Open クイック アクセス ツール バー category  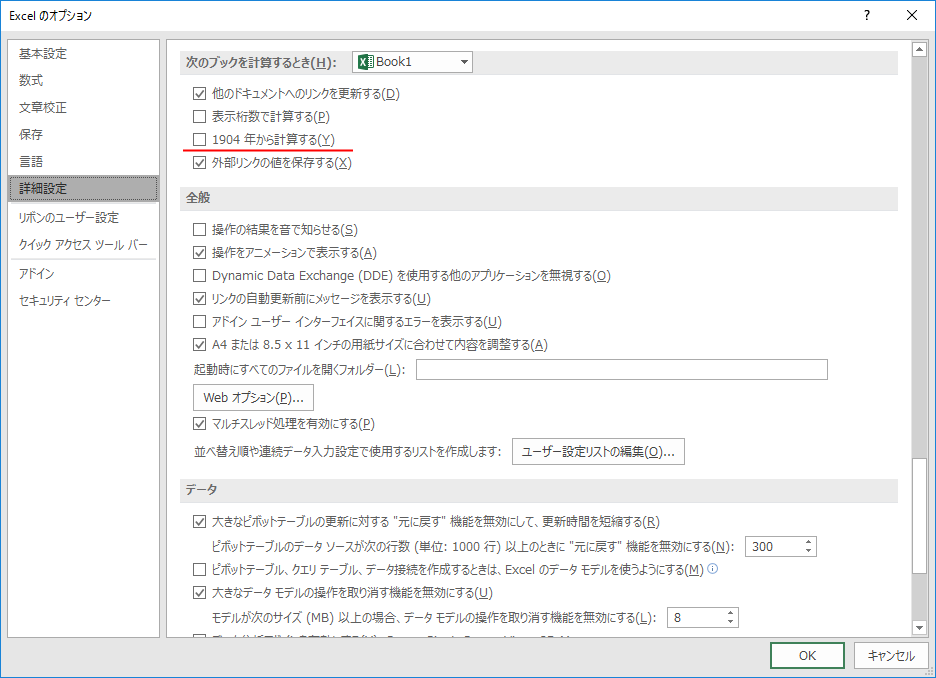point(83,245)
